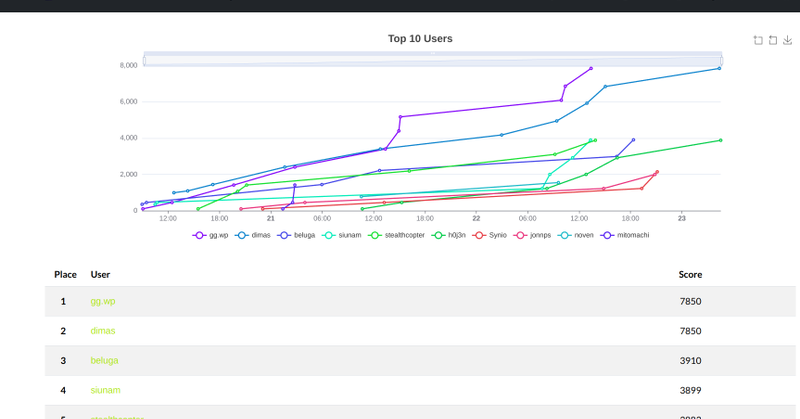Click right handle of chart zoom slider
800x419 pixels.
tap(721, 61)
